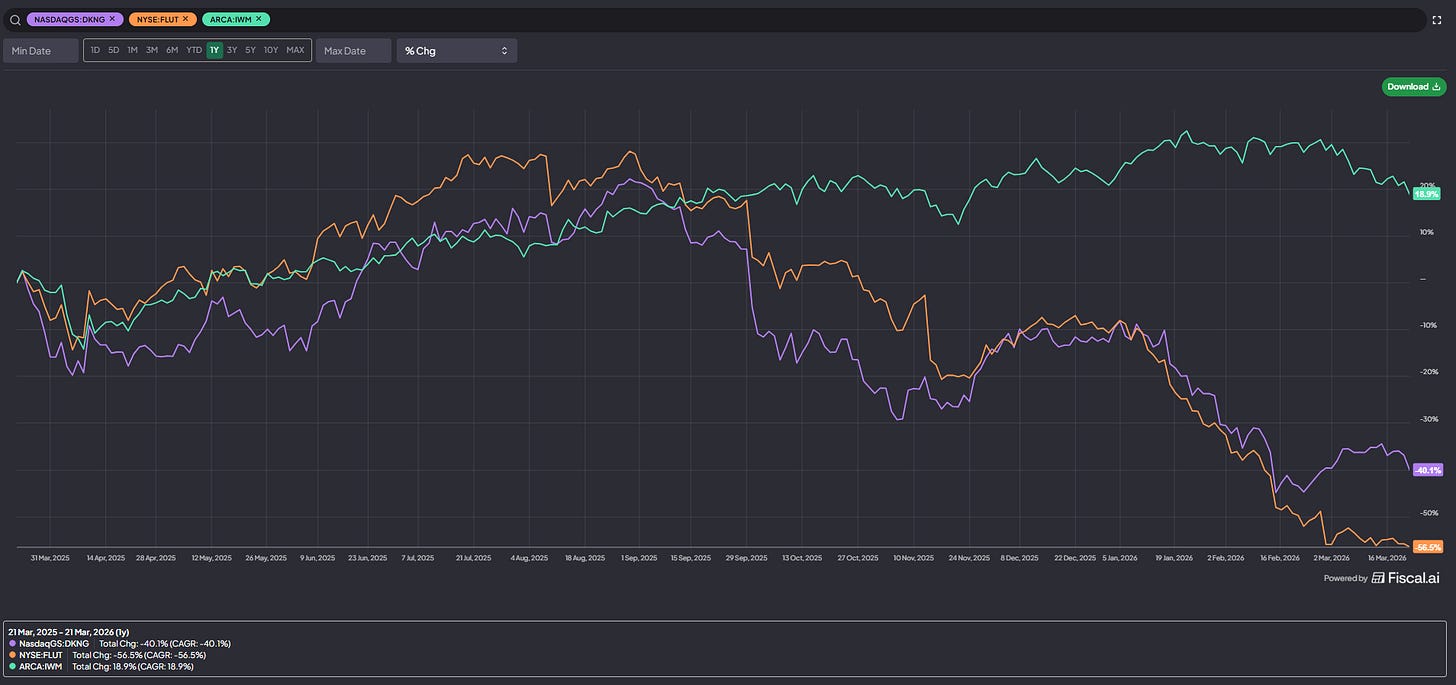Click the 16 Mar, 2026 axis label

coord(1387,558)
